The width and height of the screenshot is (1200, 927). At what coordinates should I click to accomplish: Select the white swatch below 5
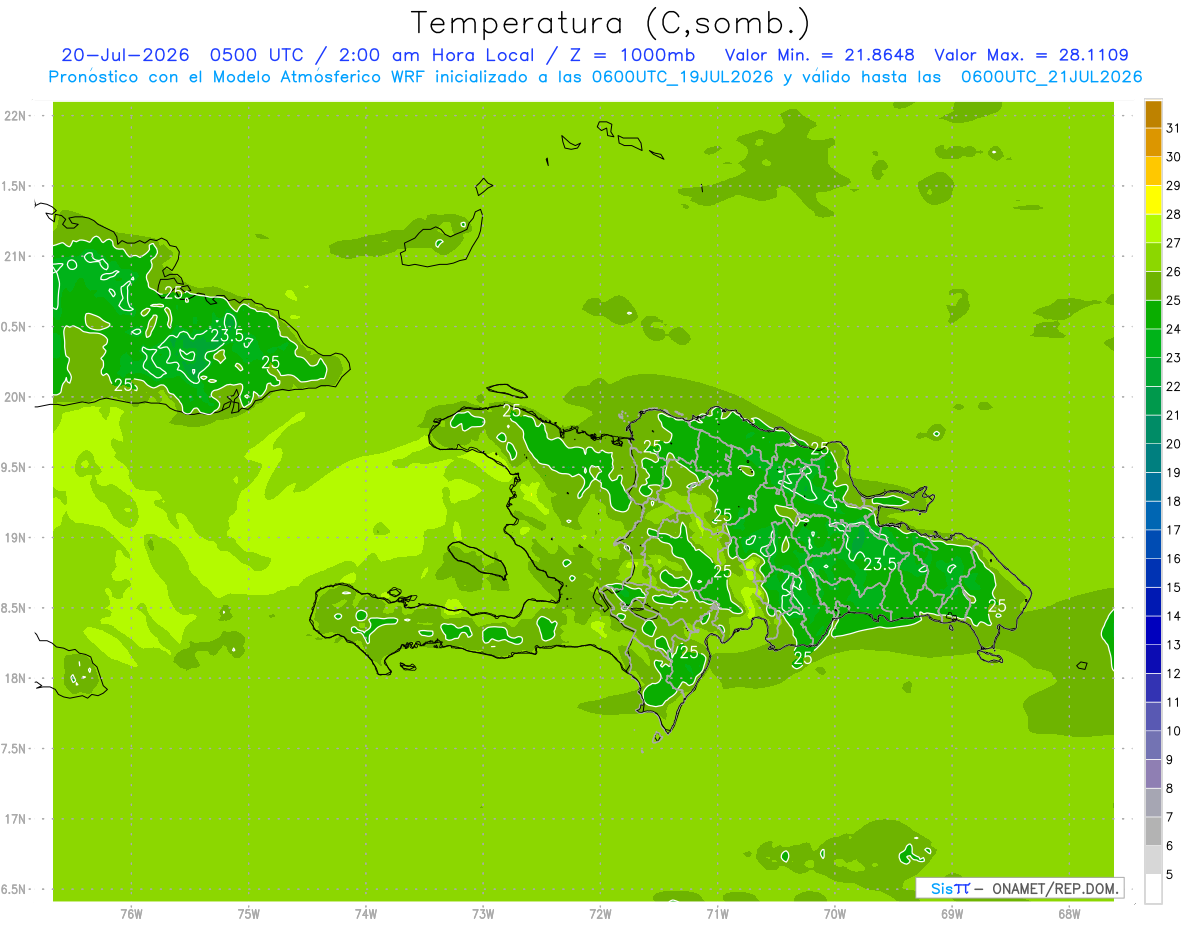click(1153, 888)
